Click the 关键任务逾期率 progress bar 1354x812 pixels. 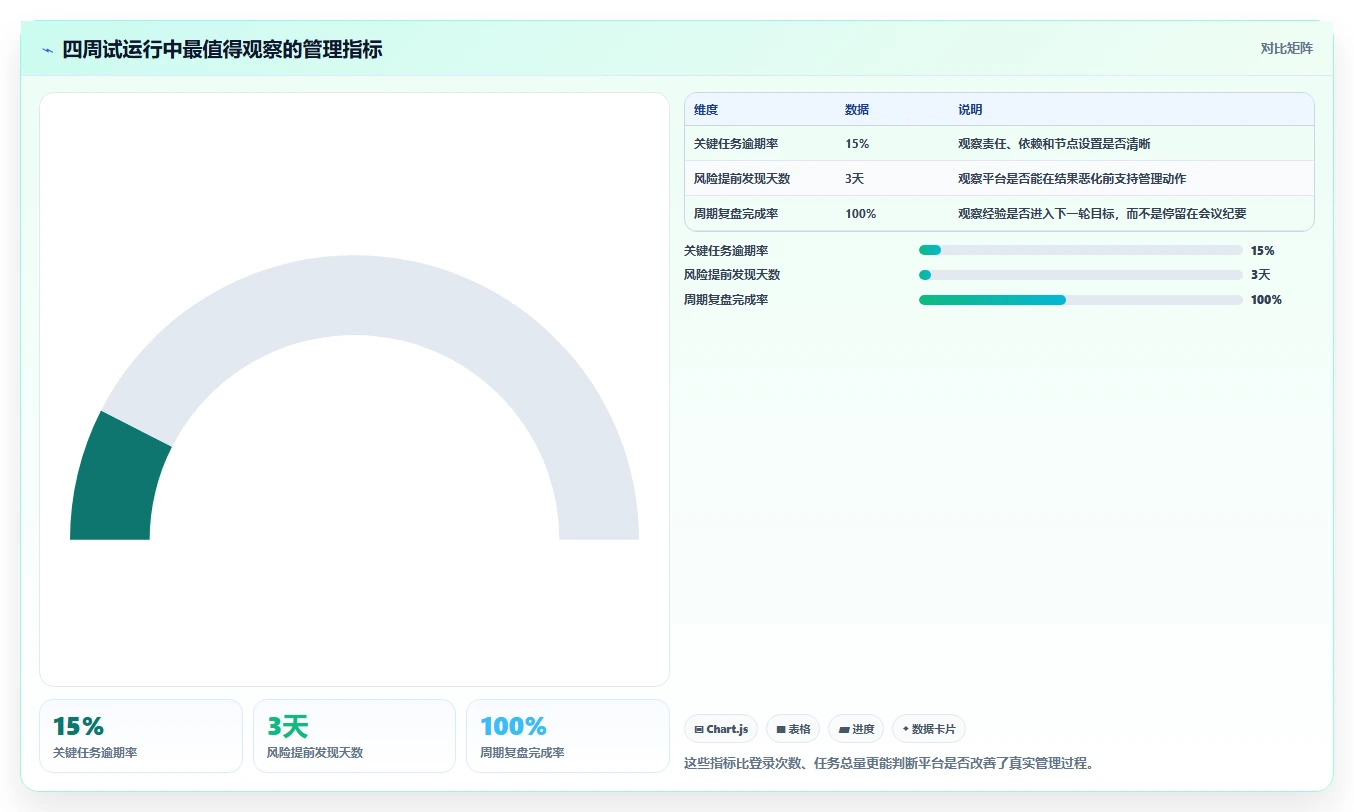coord(1081,250)
